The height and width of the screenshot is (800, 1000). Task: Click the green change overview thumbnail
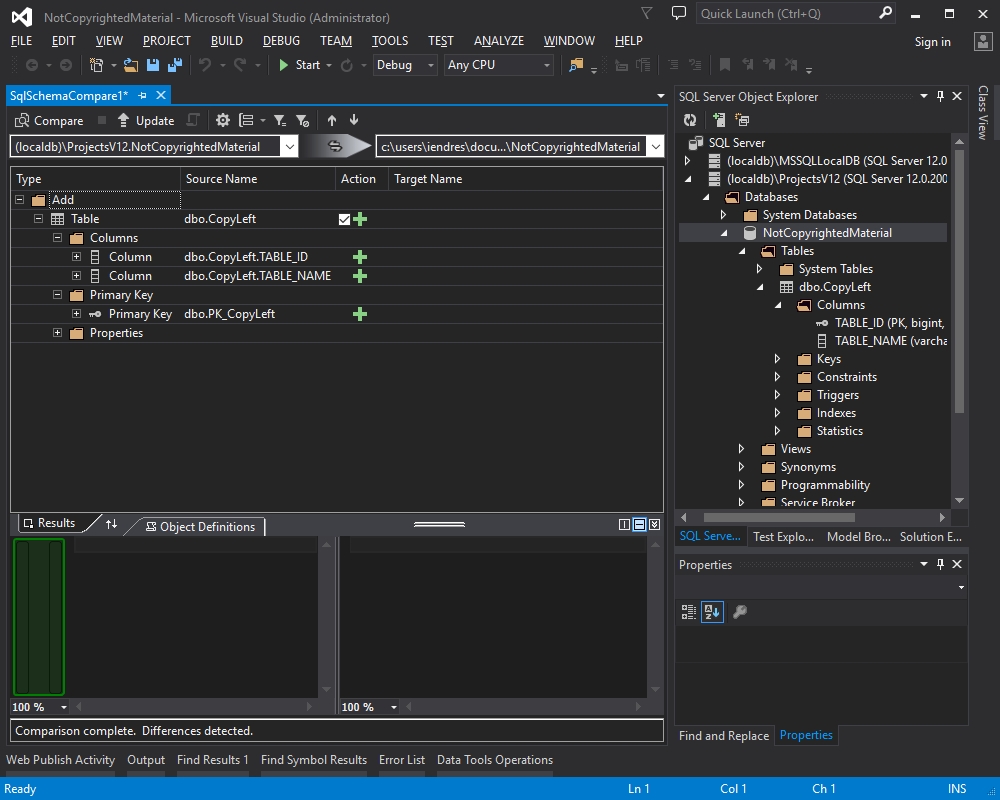click(x=39, y=617)
